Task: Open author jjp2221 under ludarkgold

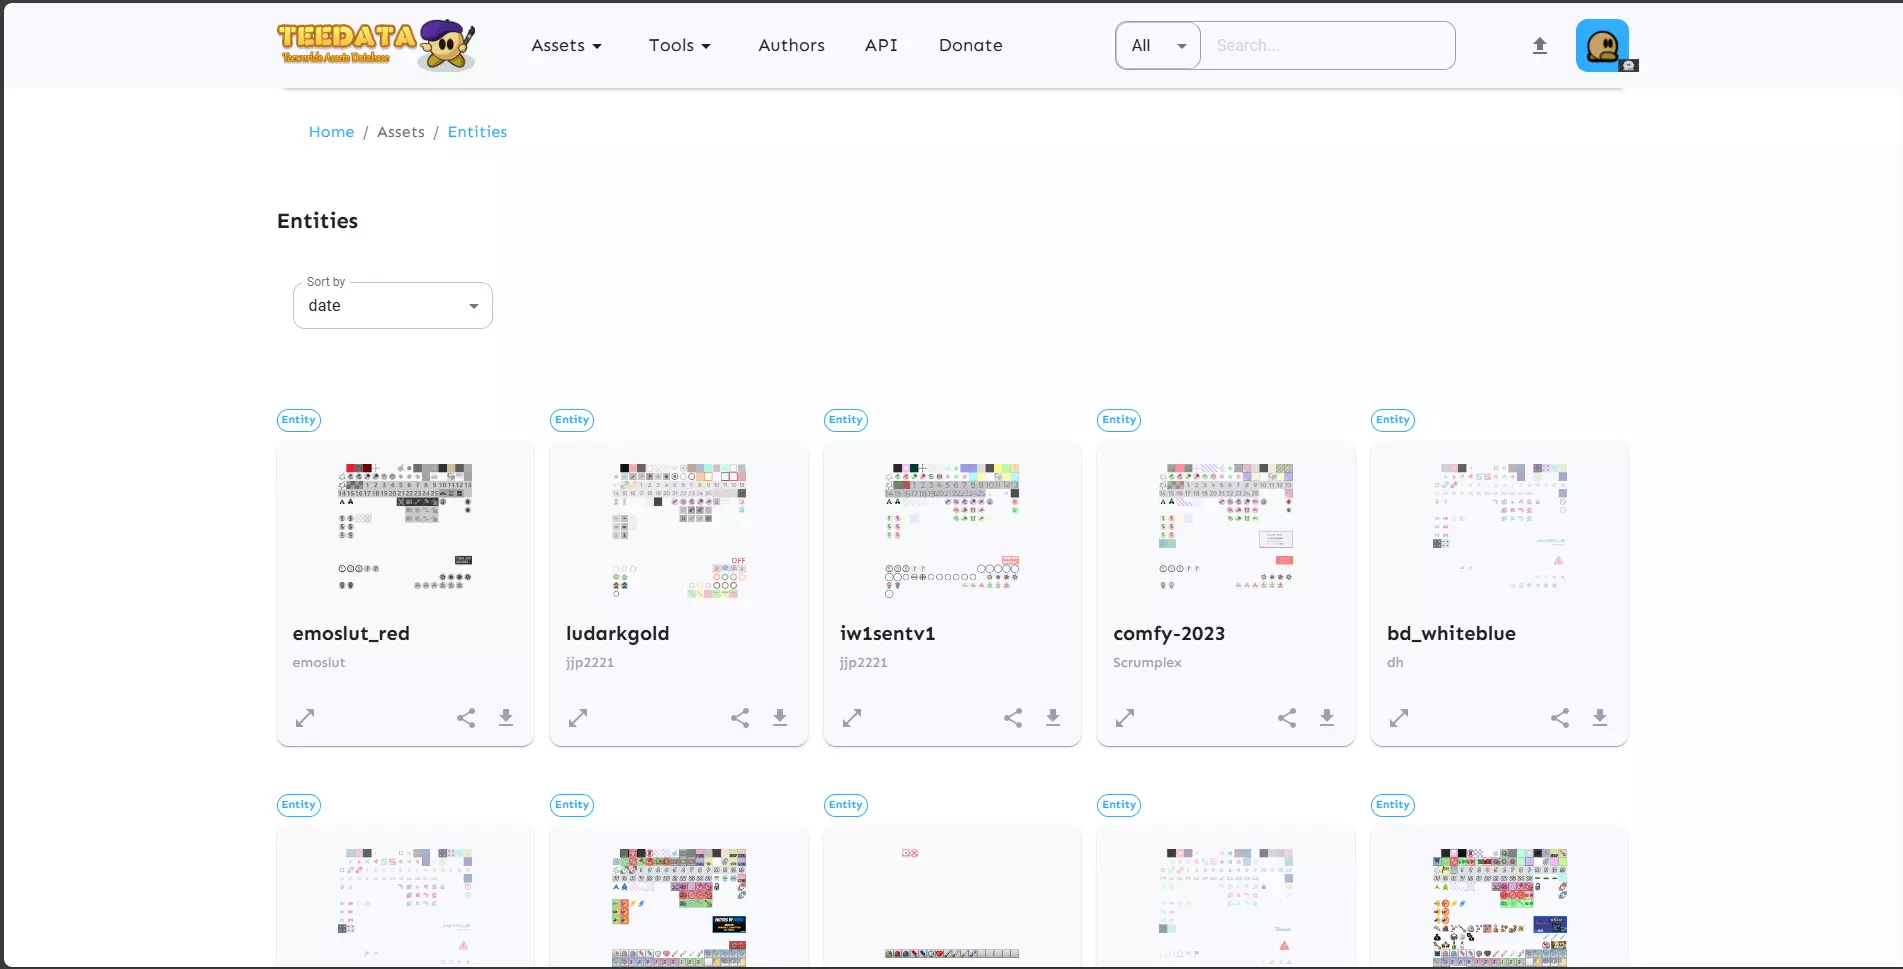Action: (590, 663)
